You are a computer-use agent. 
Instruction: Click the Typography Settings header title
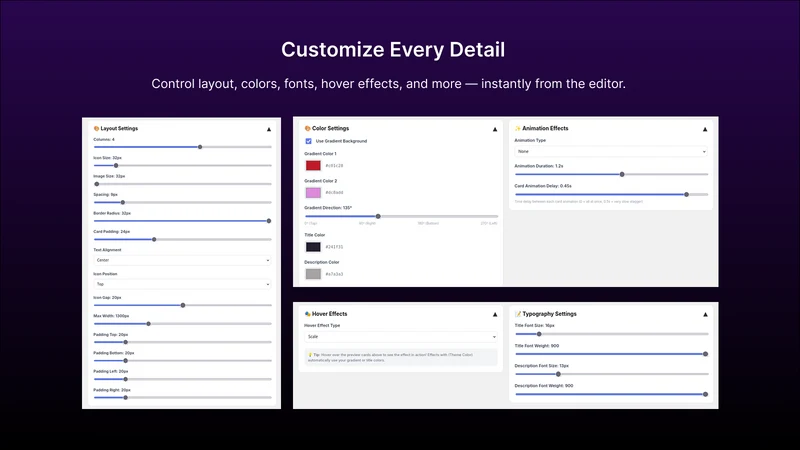click(549, 314)
